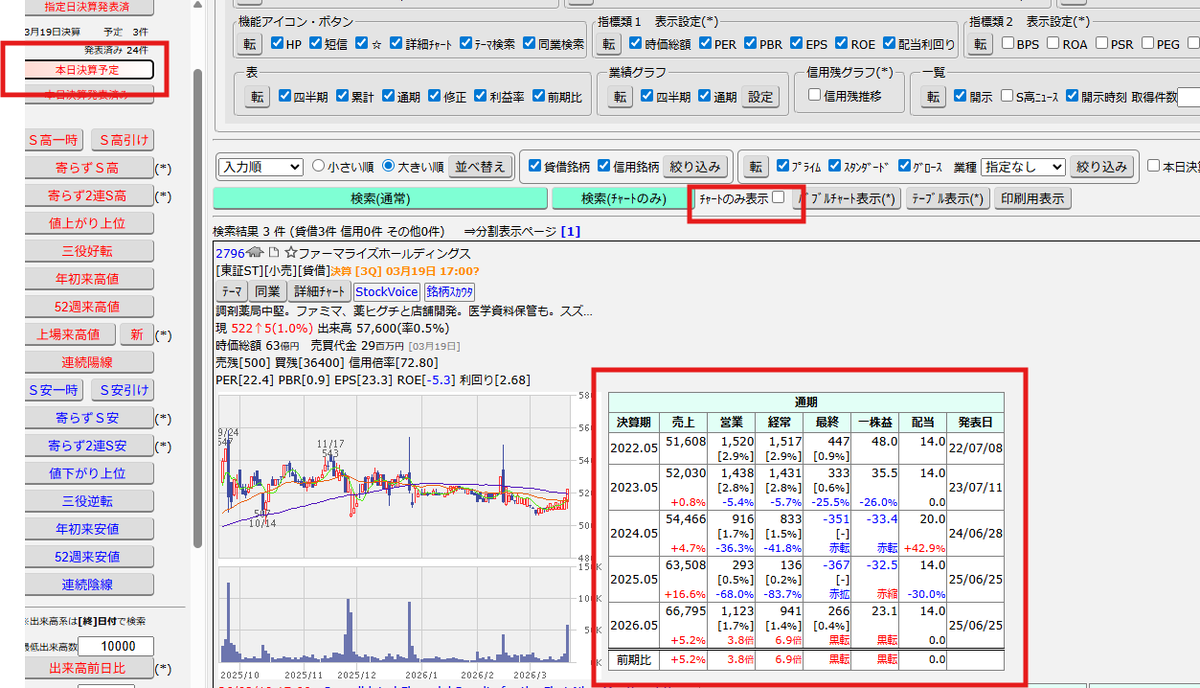Check the チャートのみ表示 checkbox
Image resolution: width=1200 pixels, height=688 pixels.
[778, 198]
